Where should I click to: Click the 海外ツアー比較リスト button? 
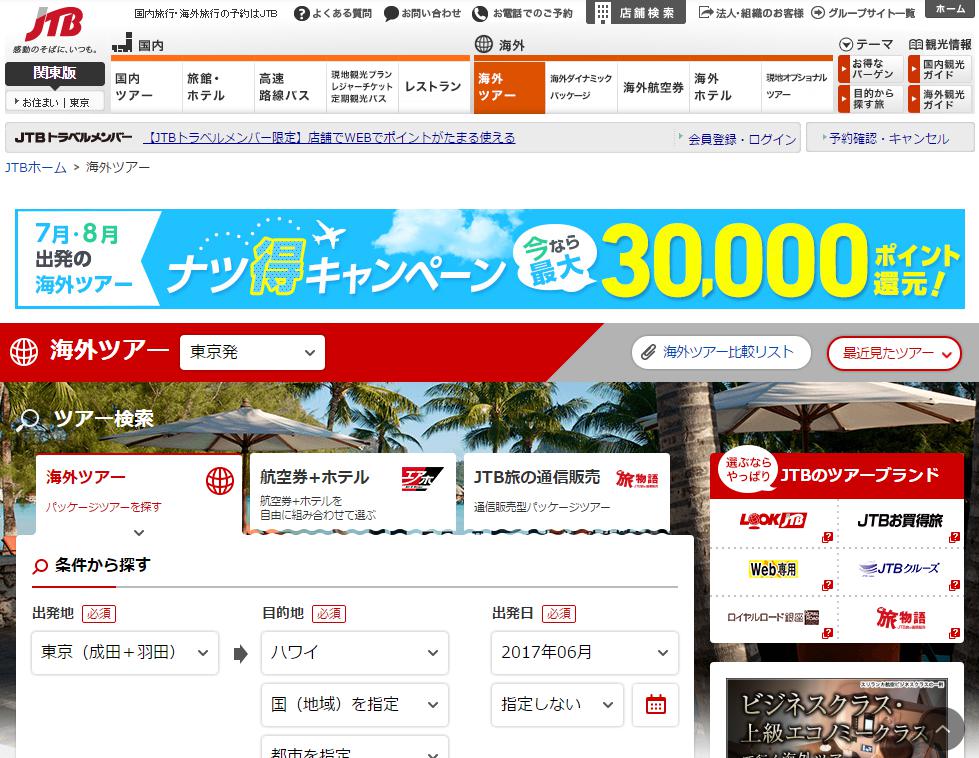(x=721, y=352)
